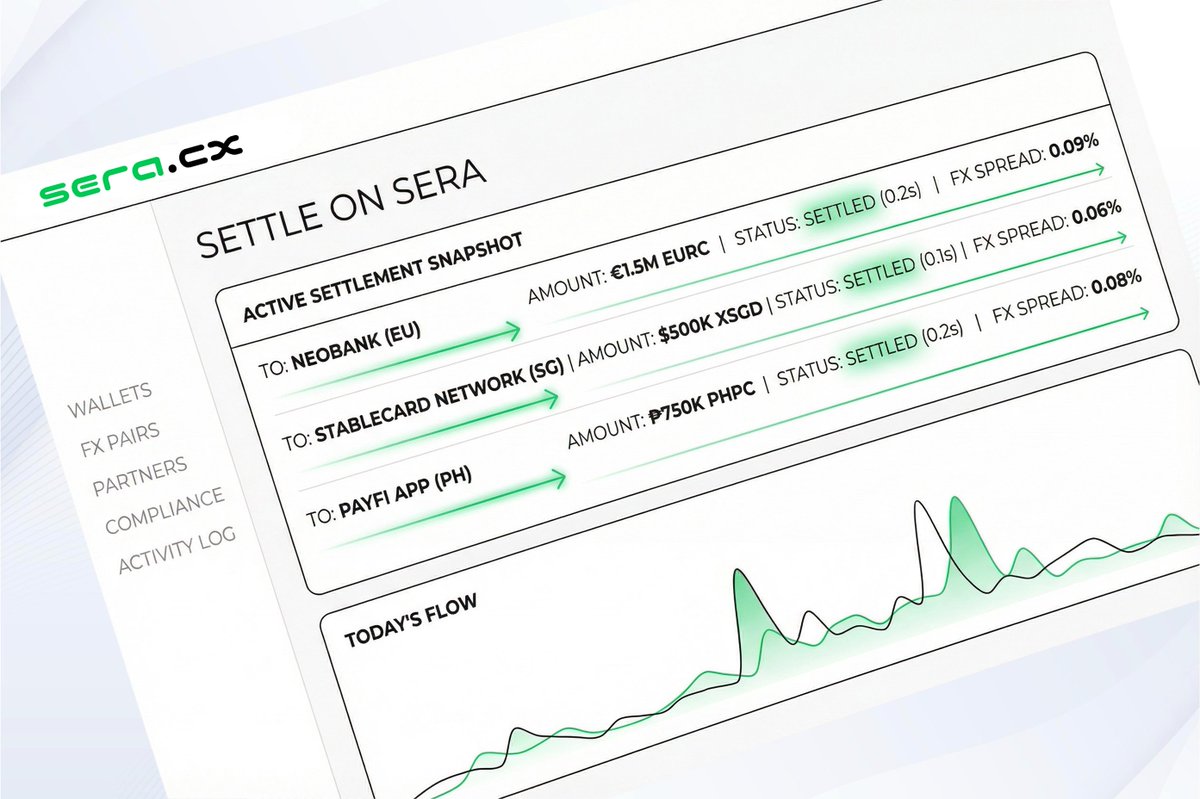Click the Settle on Sera heading
Screen dimensions: 1200x799
(342, 208)
